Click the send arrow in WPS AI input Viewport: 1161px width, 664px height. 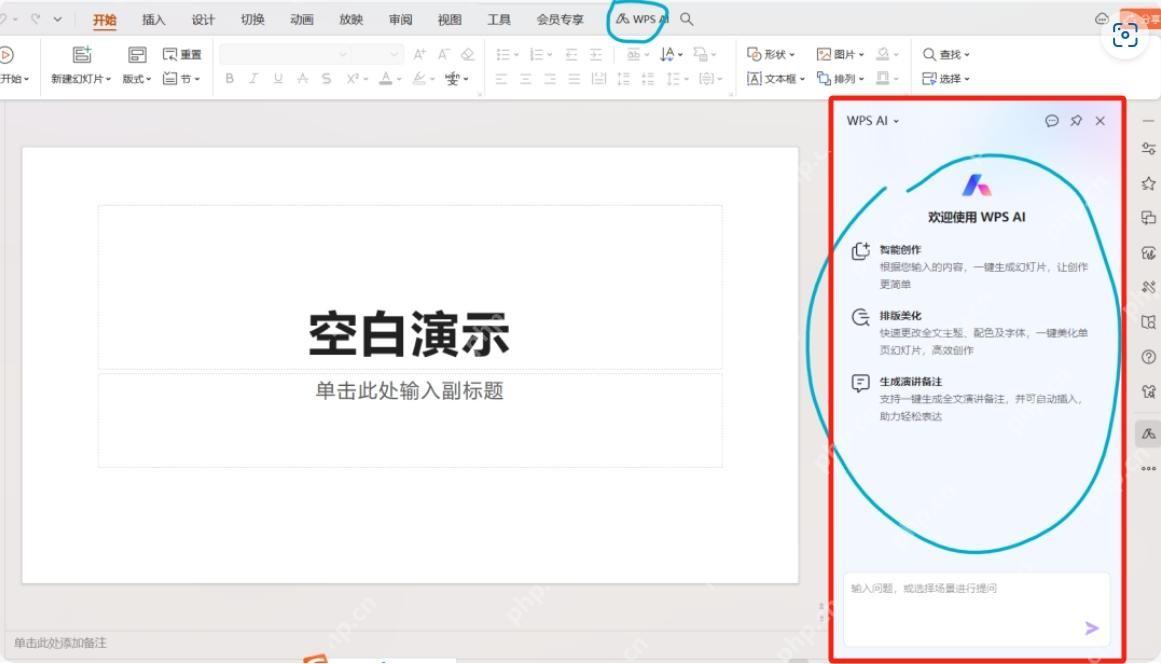click(x=1091, y=628)
